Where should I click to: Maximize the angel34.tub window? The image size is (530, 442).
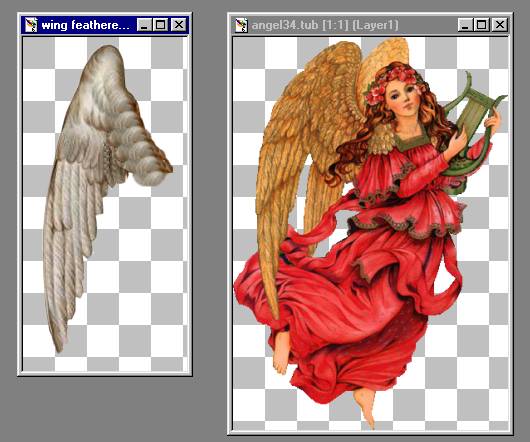pyautogui.click(x=482, y=25)
